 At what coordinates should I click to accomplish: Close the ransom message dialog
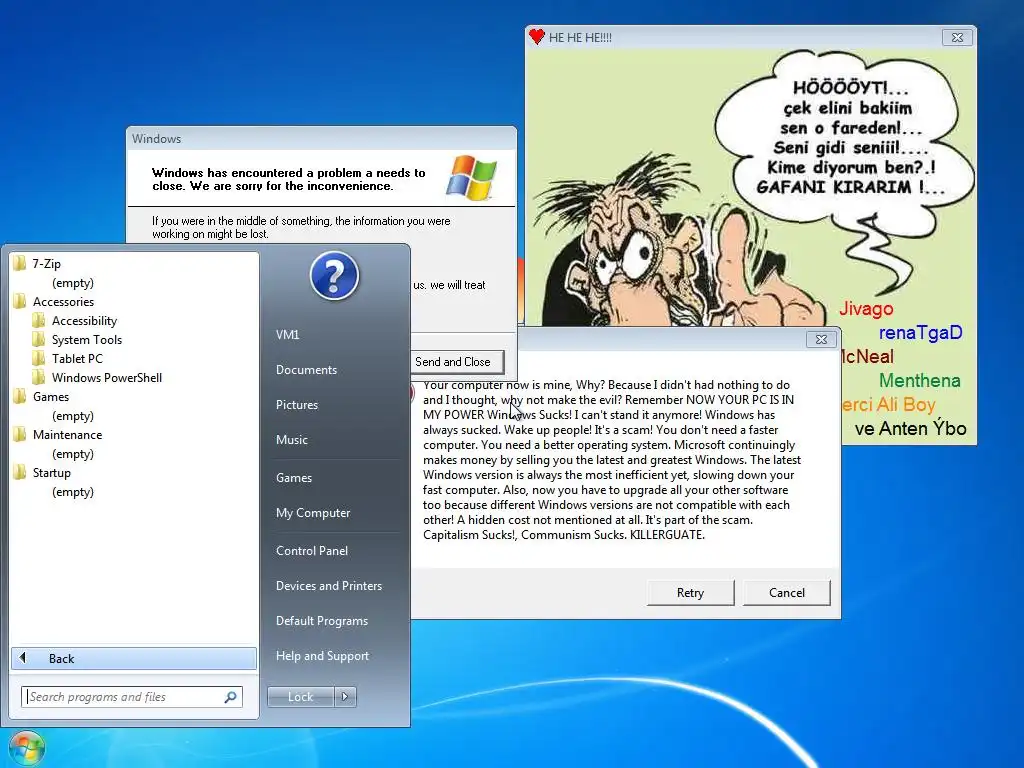pos(822,340)
